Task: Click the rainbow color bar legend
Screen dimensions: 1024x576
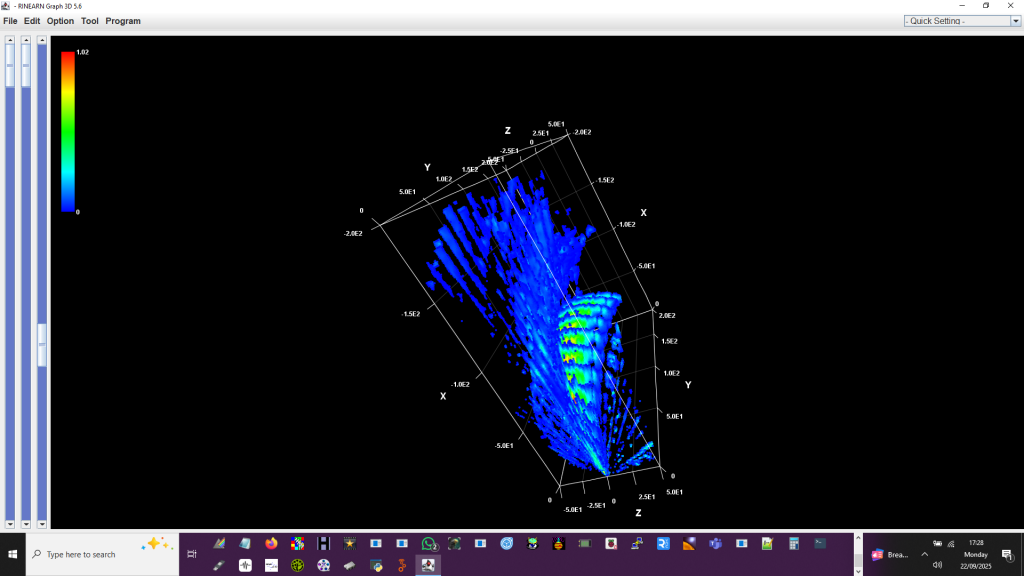Action: tap(68, 131)
